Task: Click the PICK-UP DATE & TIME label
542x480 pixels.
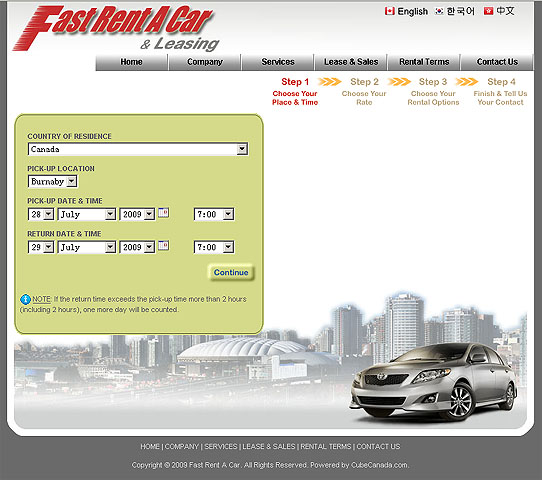Action: [x=65, y=201]
